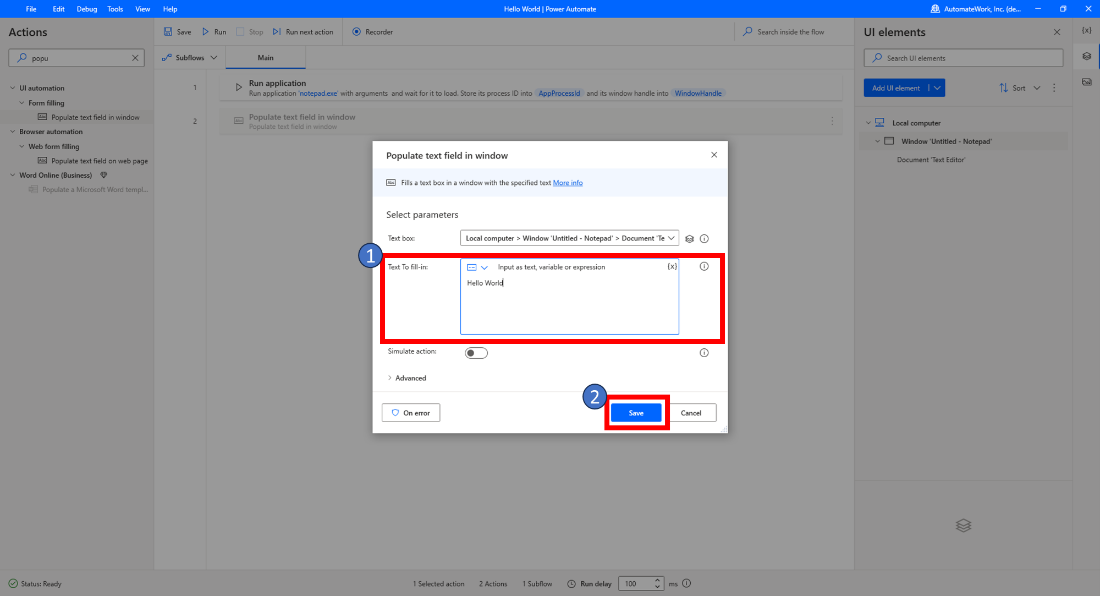This screenshot has height=596, width=1100.
Task: Select the Document 'Text Editor' UI element
Action: tap(931, 160)
